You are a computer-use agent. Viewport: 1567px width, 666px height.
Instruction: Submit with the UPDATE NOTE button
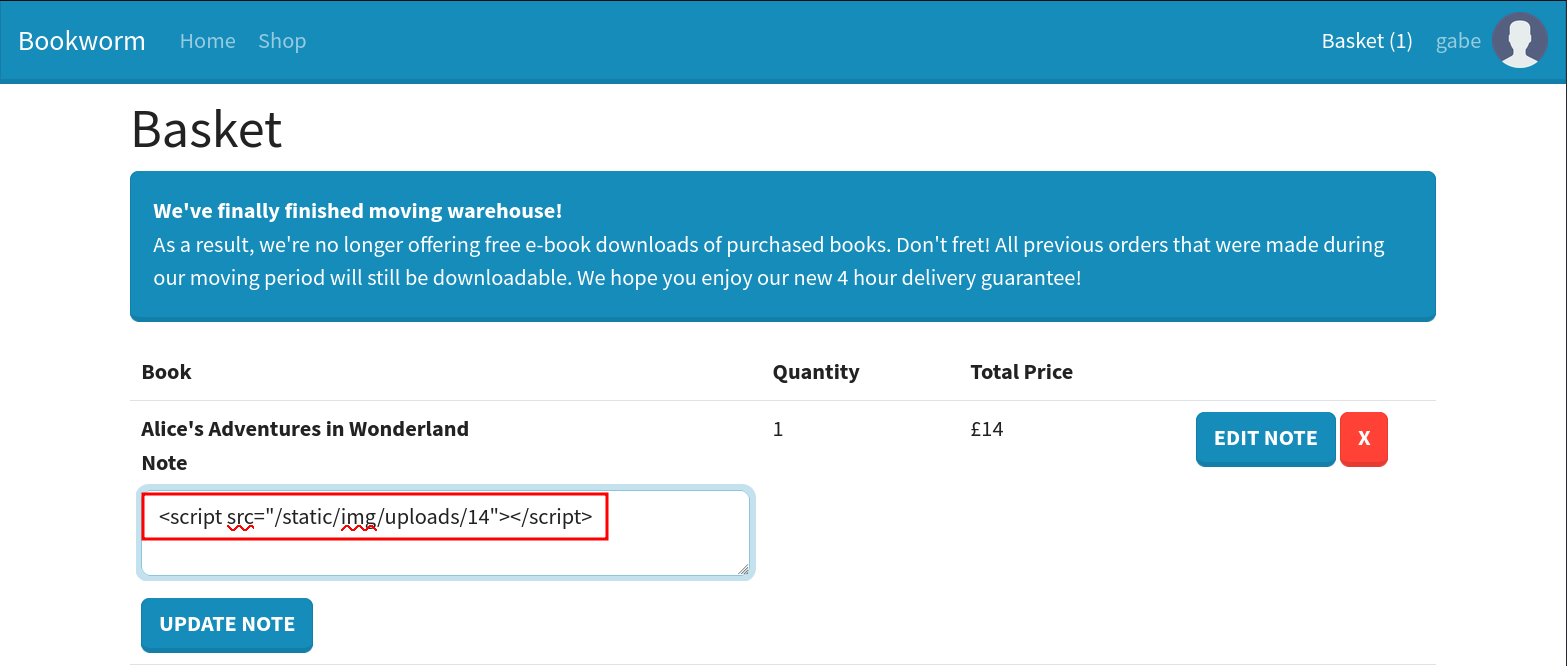click(x=227, y=624)
